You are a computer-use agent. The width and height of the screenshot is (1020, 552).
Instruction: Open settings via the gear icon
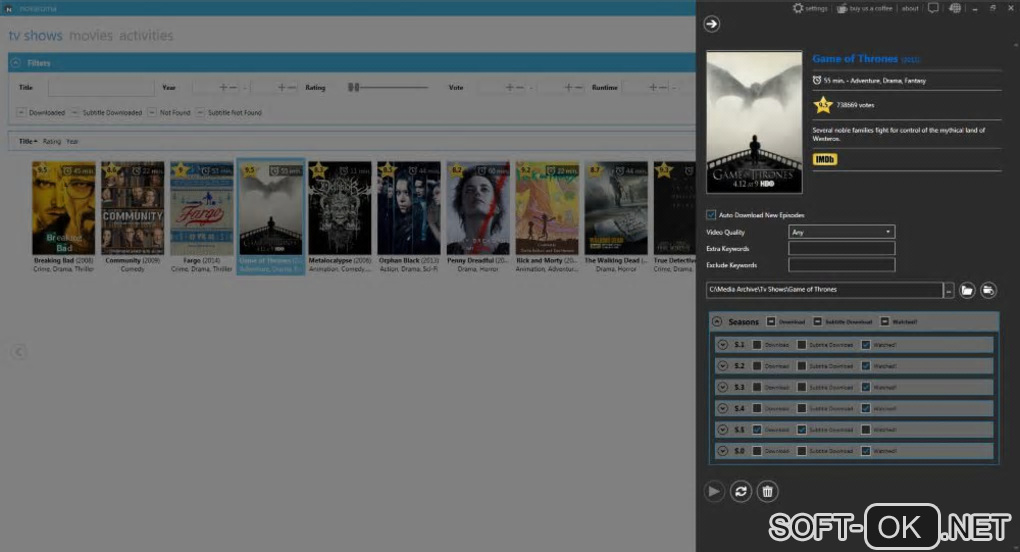point(798,8)
